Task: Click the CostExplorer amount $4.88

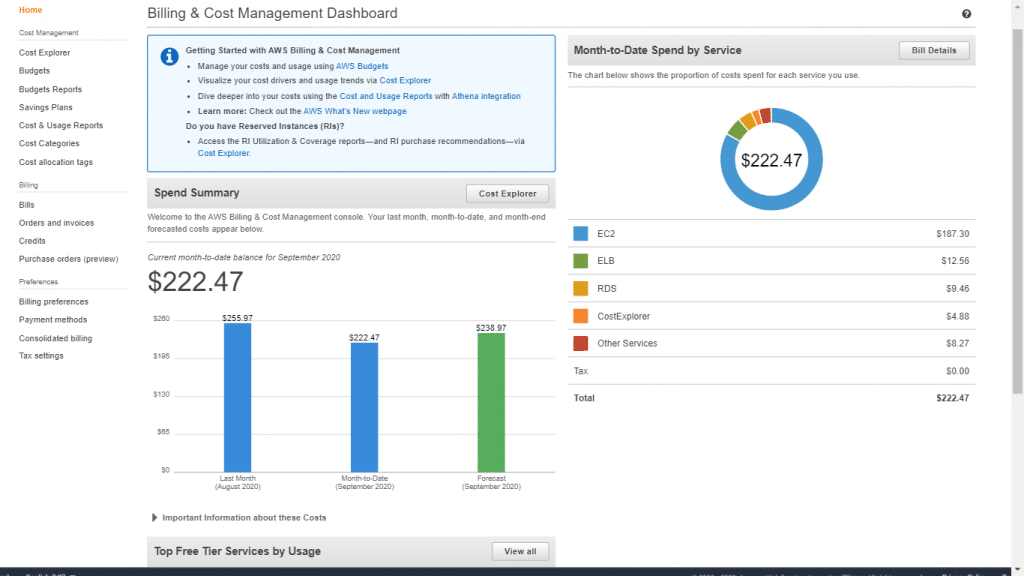Action: 957,316
